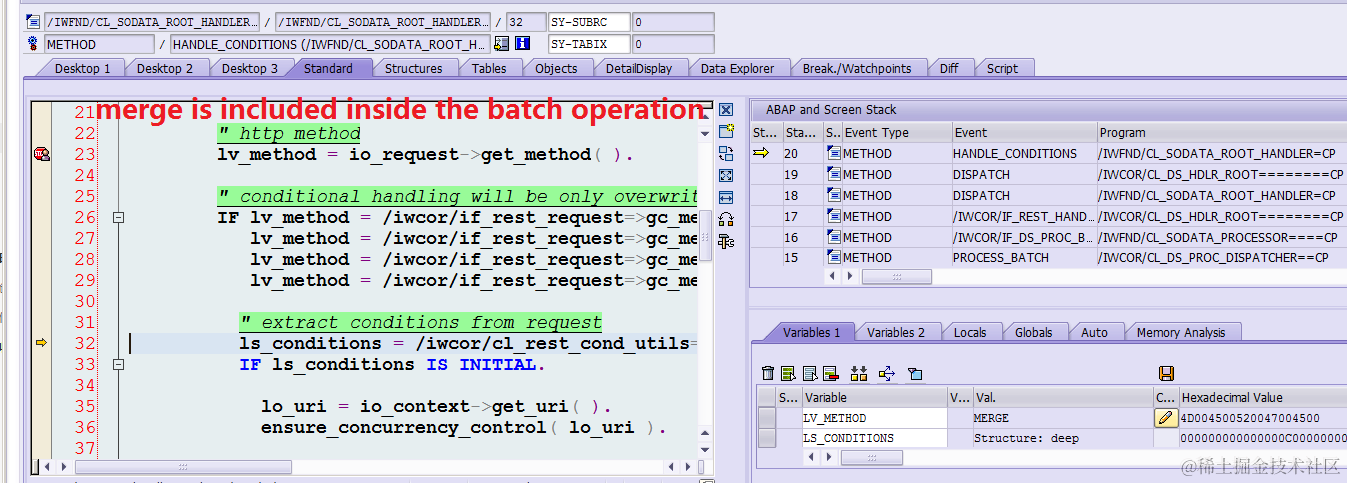Click the blue box icon in Variables toolbar

(x=914, y=373)
